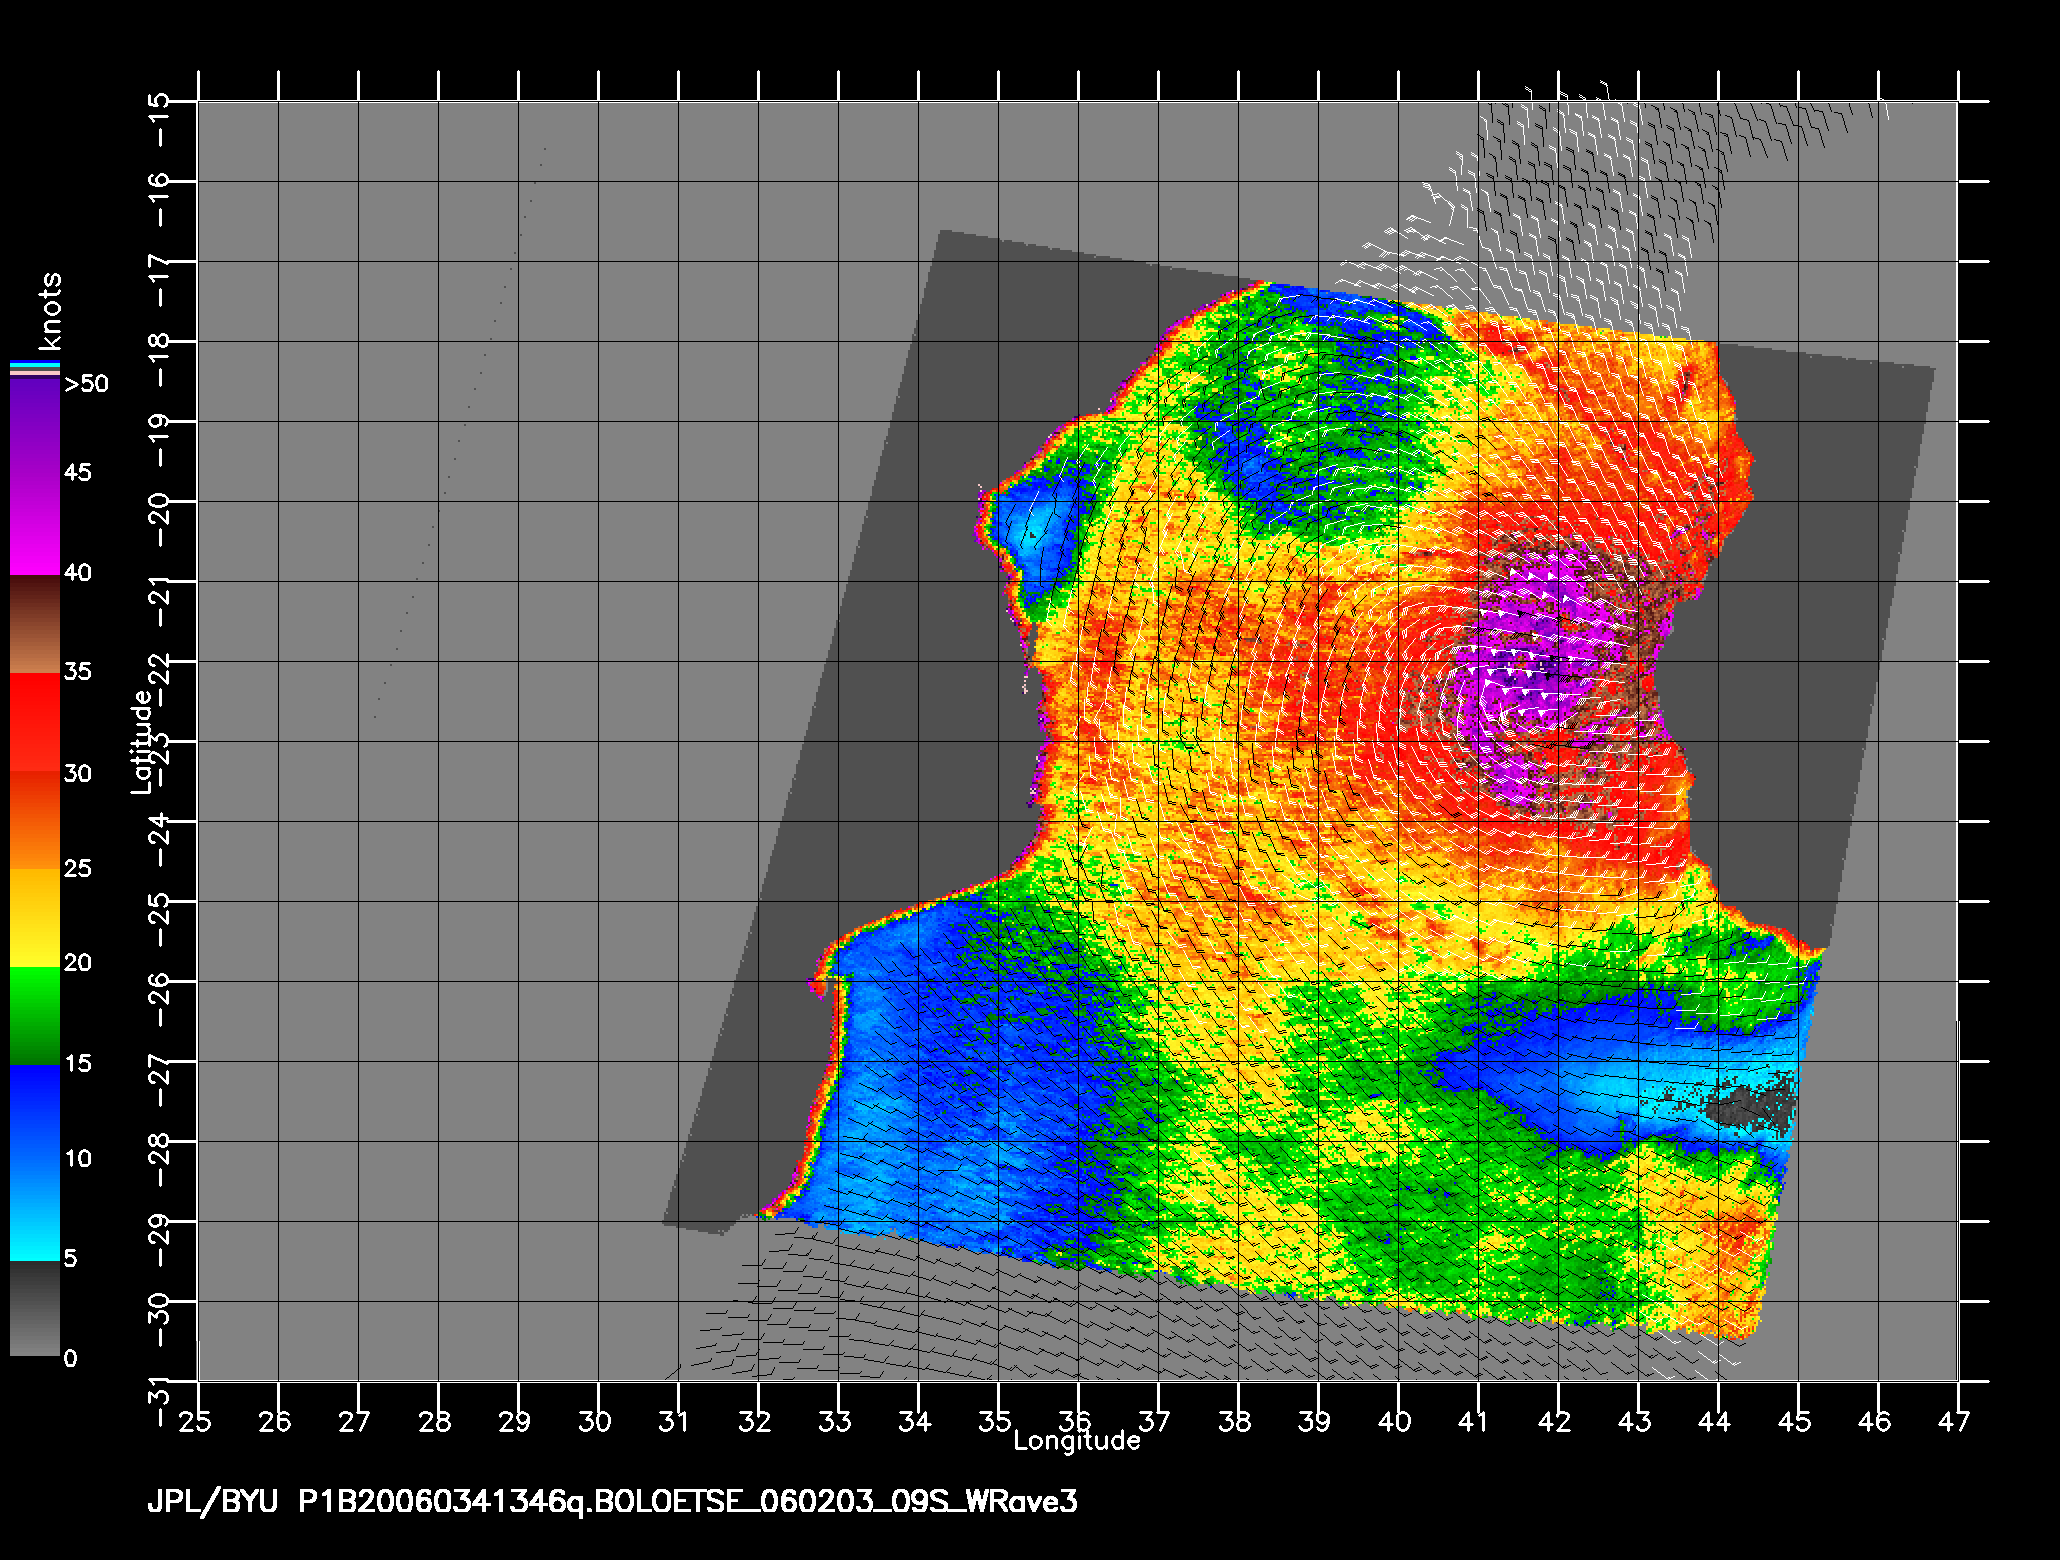Click the orange 25-30 knot colorbar segment
Screen dimensions: 2060x1560
(35, 820)
